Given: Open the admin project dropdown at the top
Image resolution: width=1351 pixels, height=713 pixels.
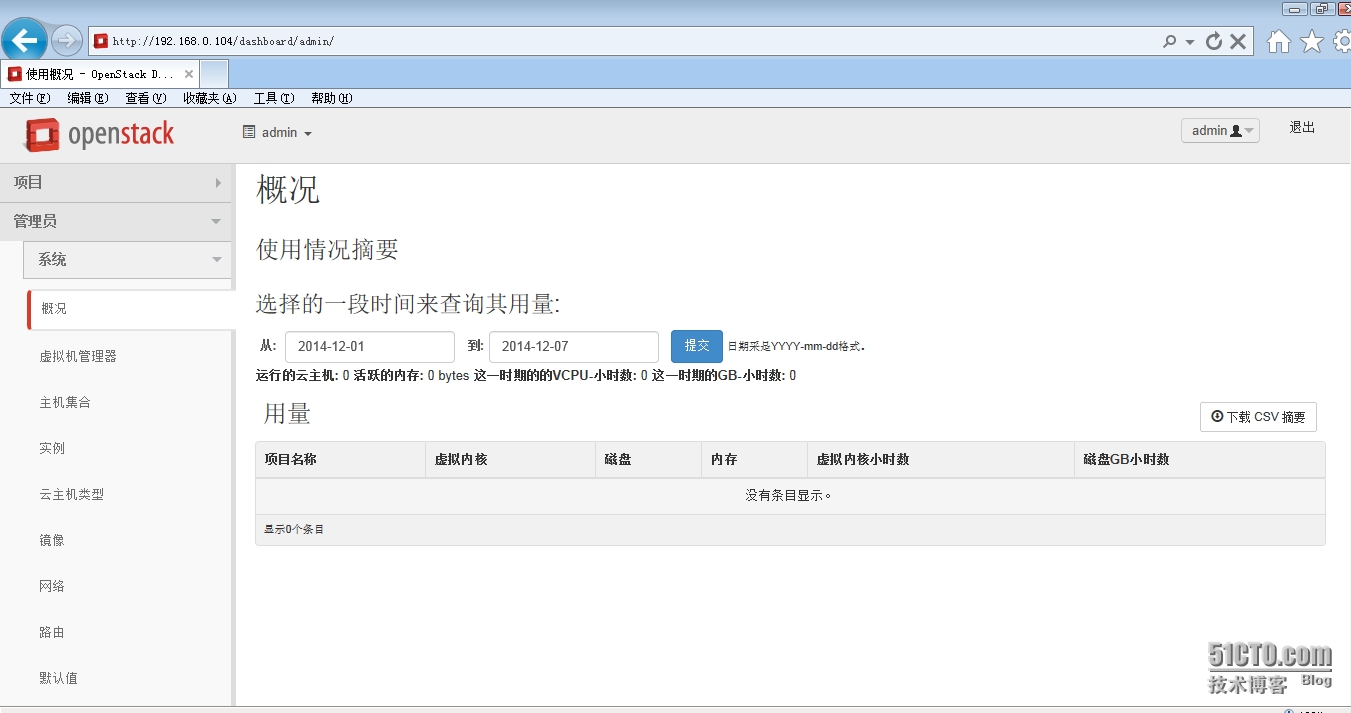Looking at the screenshot, I should click(x=277, y=132).
